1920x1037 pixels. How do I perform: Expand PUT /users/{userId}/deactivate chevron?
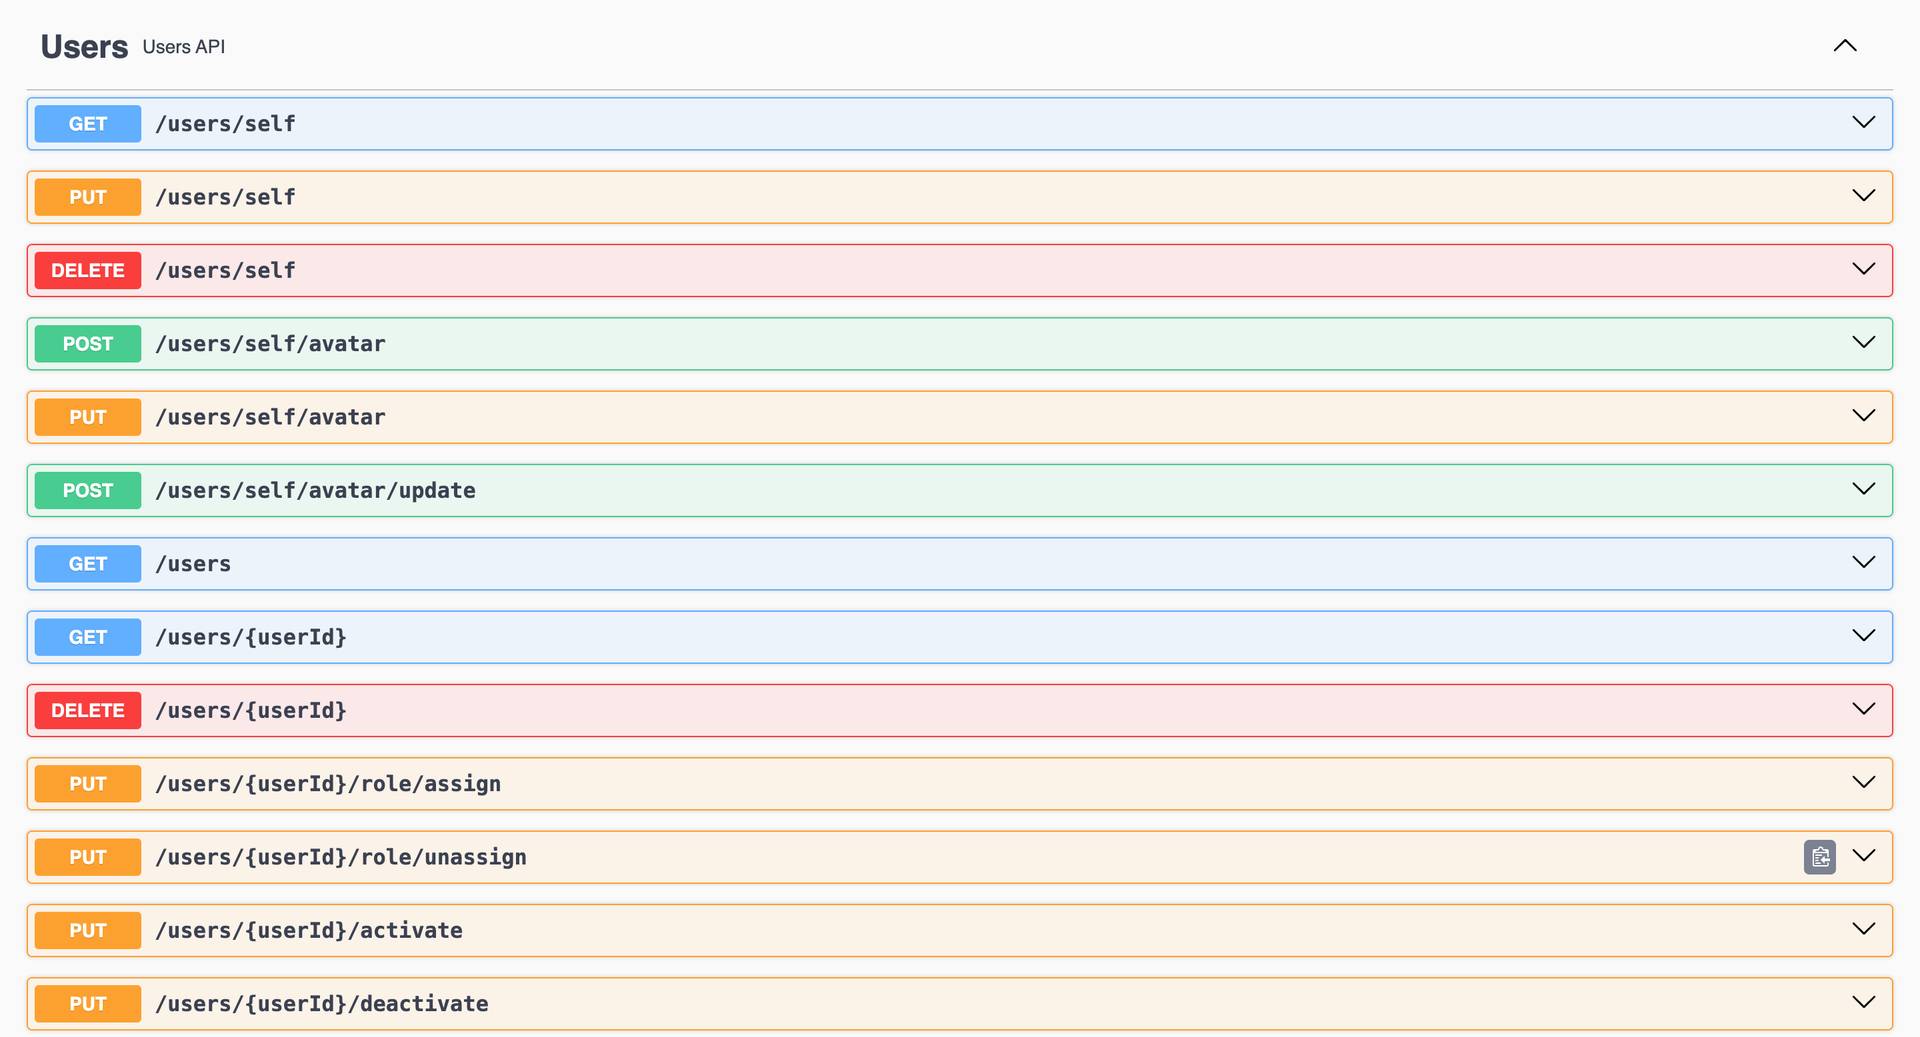(1863, 1002)
